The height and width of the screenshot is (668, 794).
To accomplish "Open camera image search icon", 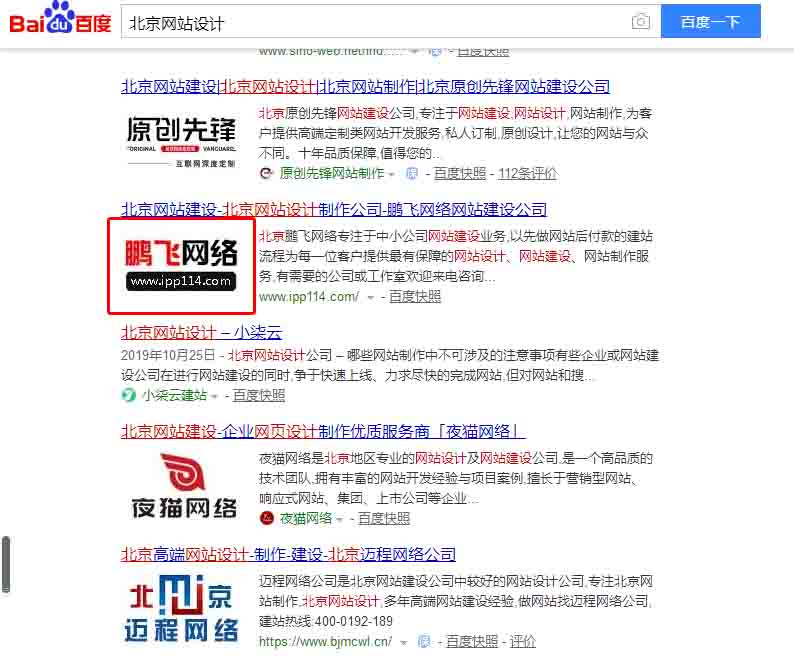I will 641,22.
